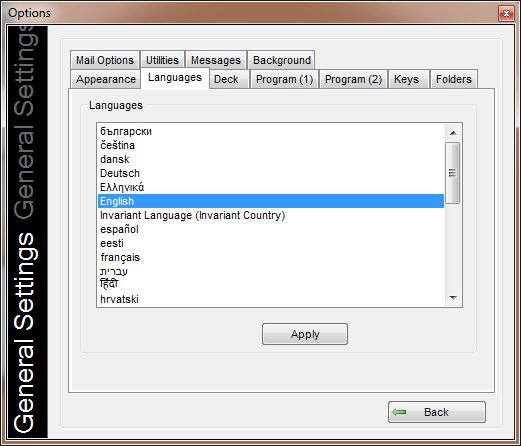Screen dimensions: 521x446
Task: Choose français in the list
Action: 271,257
